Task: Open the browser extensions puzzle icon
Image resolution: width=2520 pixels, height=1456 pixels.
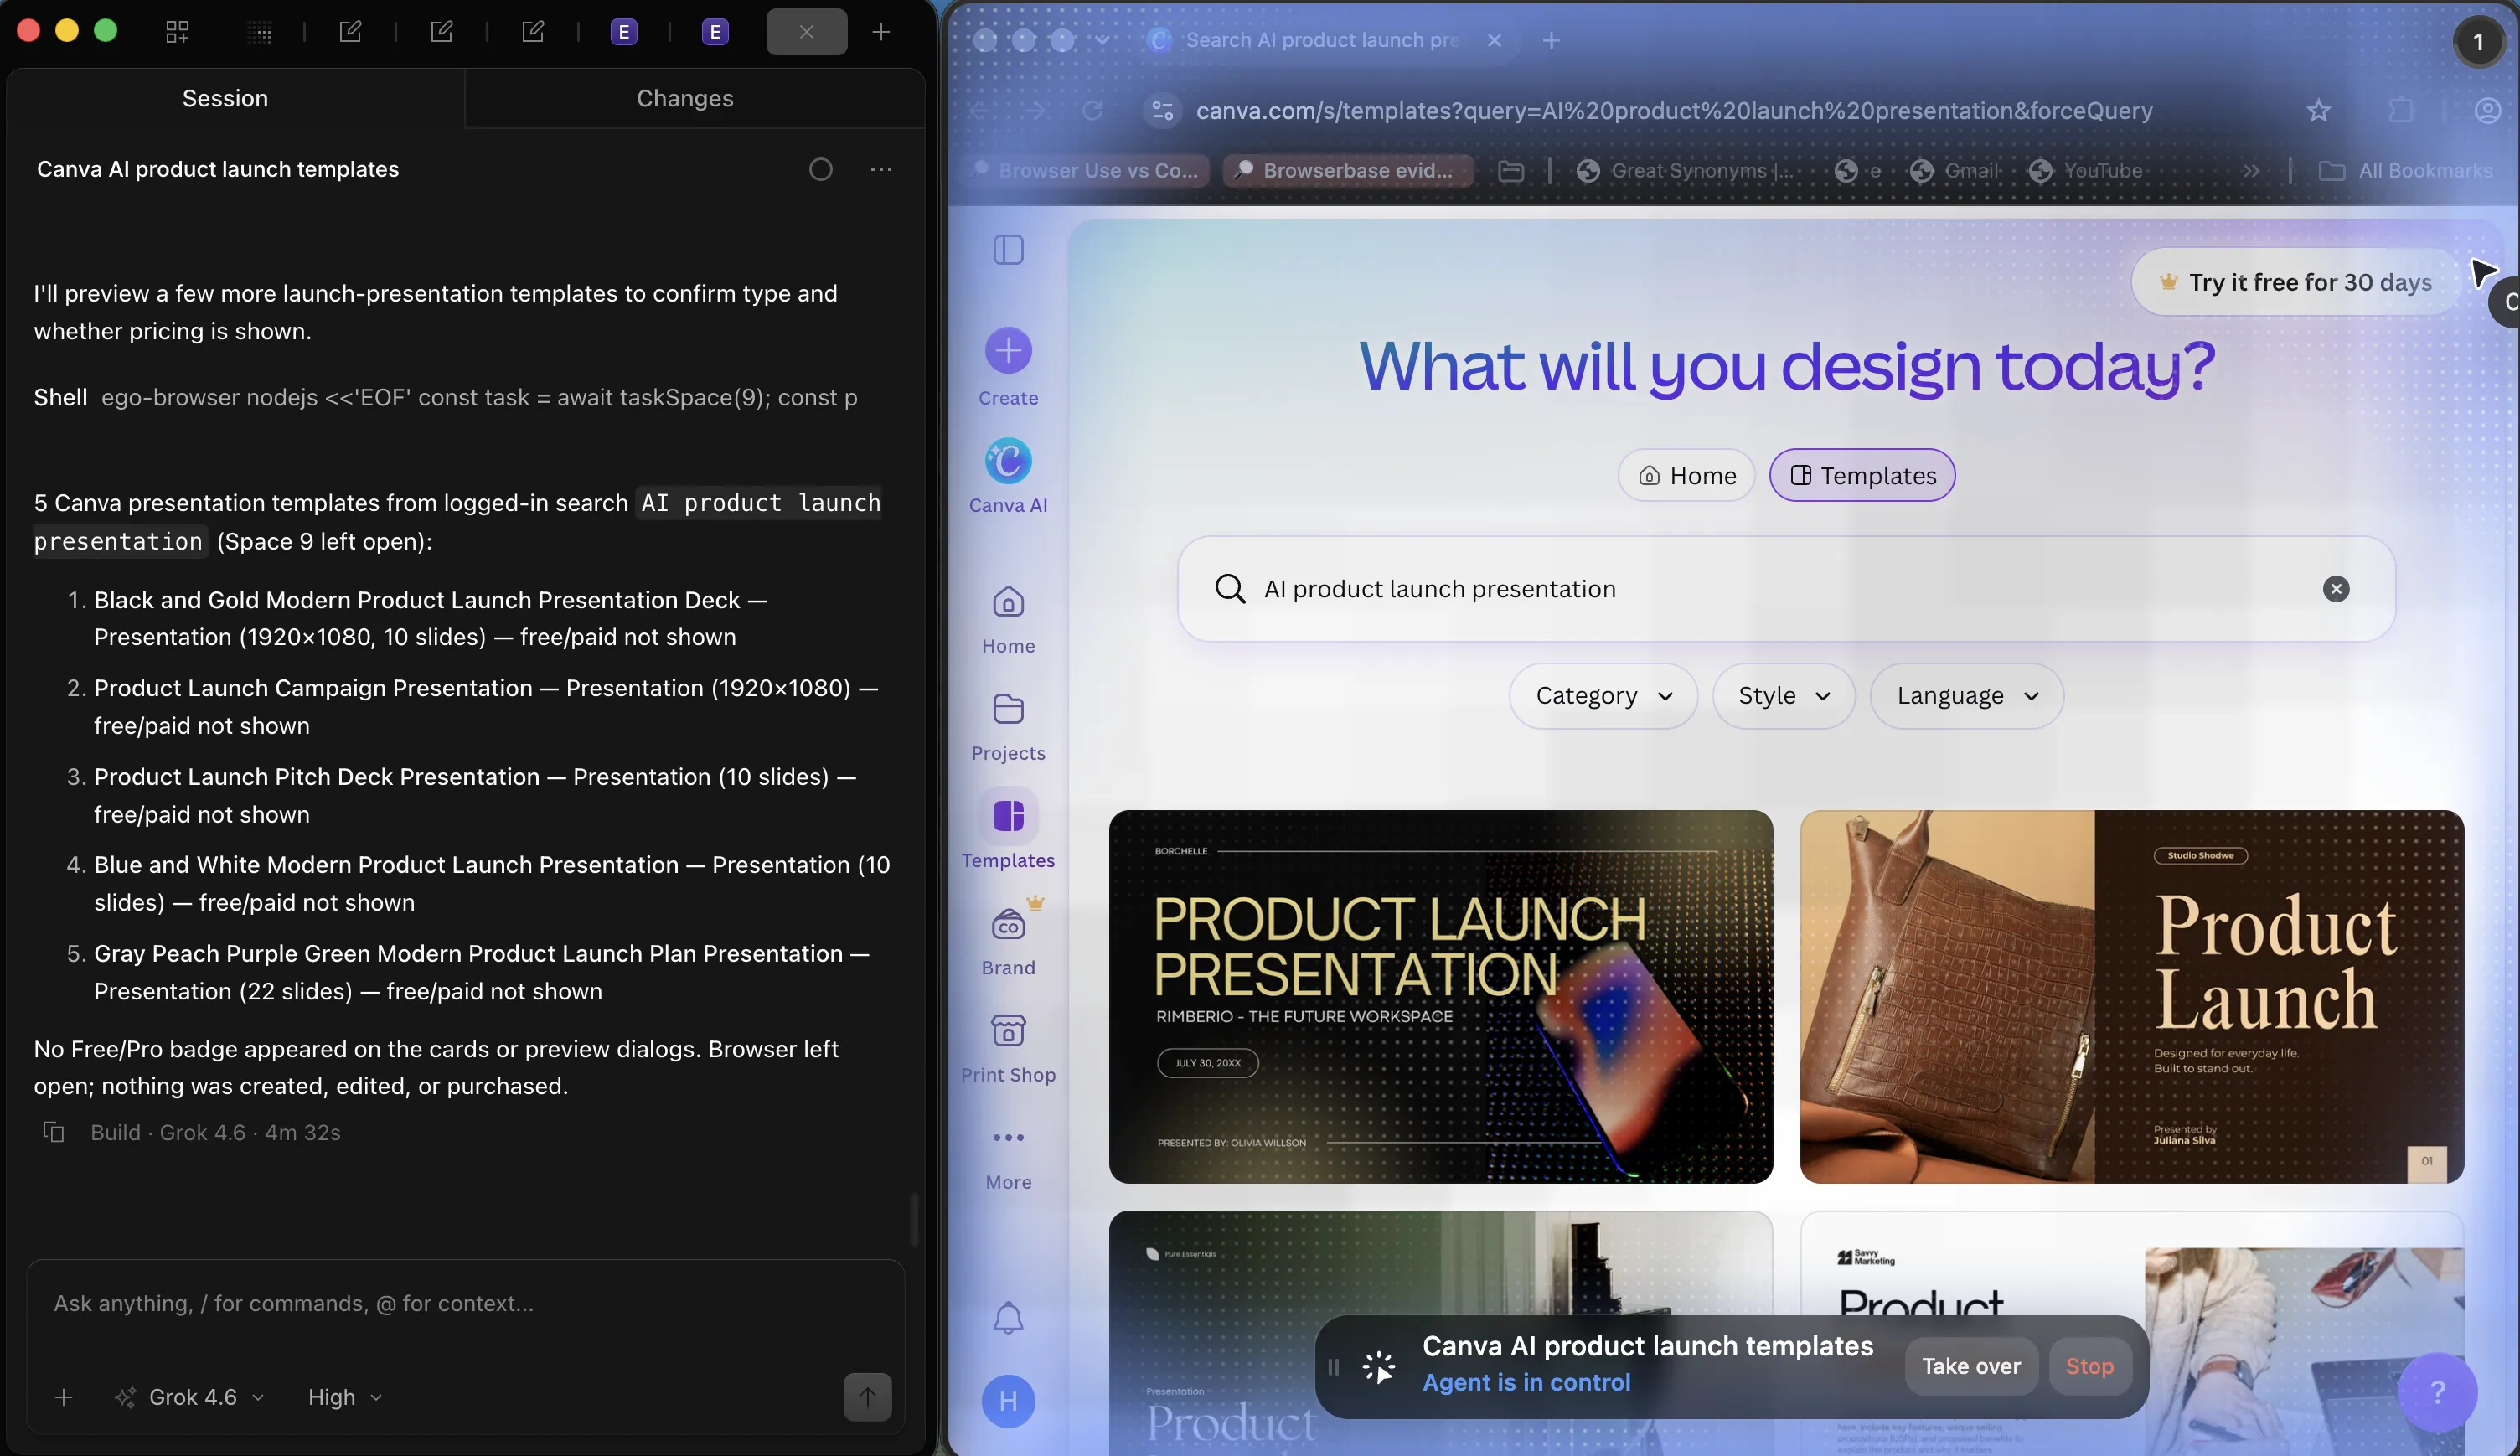Action: pyautogui.click(x=2401, y=111)
